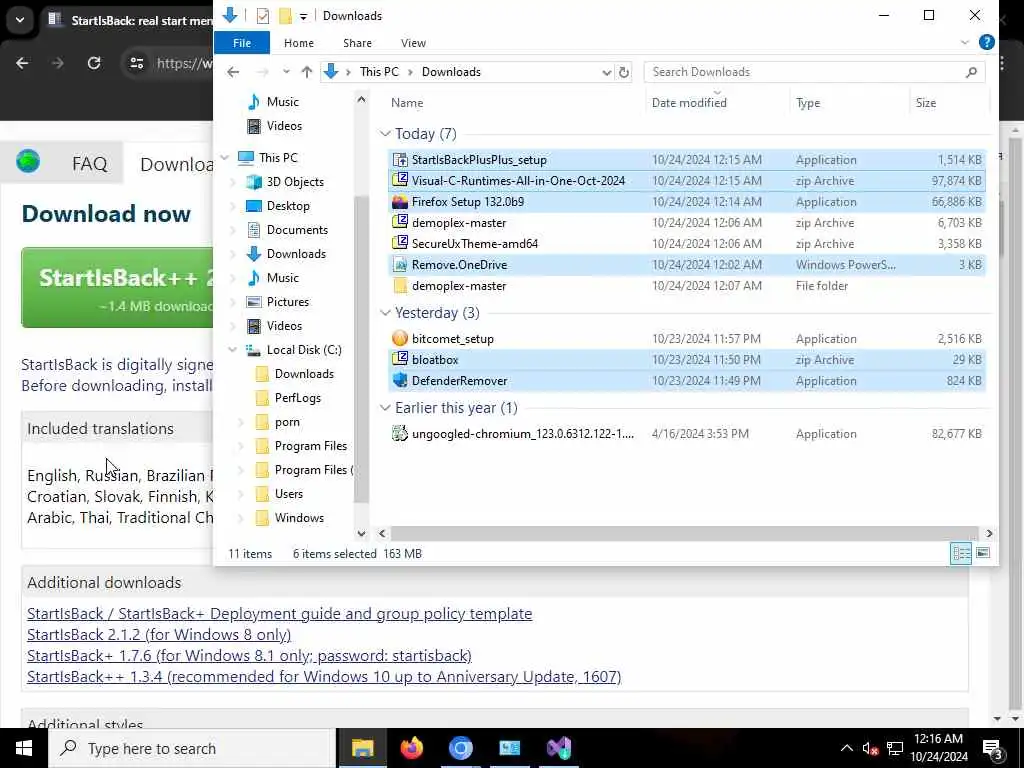
Task: Select the PerfLogs folder in tree
Action: pos(297,398)
